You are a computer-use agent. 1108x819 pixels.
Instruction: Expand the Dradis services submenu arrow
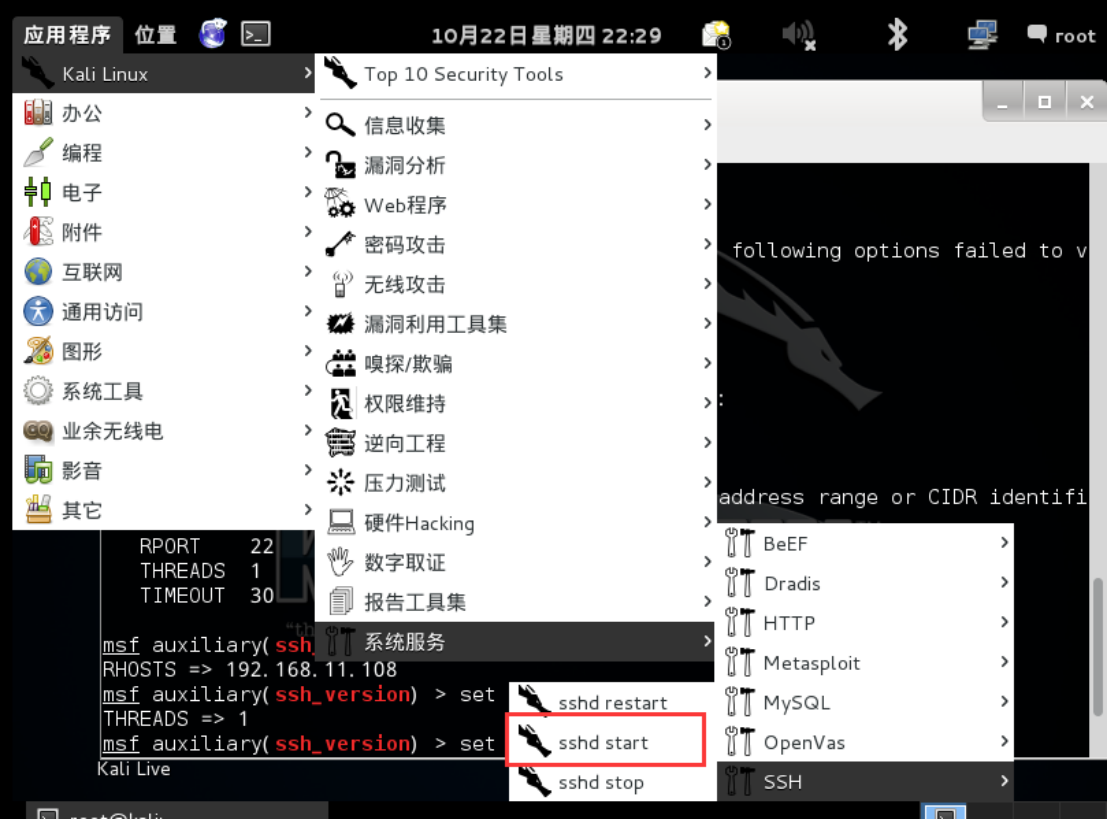pos(1004,582)
